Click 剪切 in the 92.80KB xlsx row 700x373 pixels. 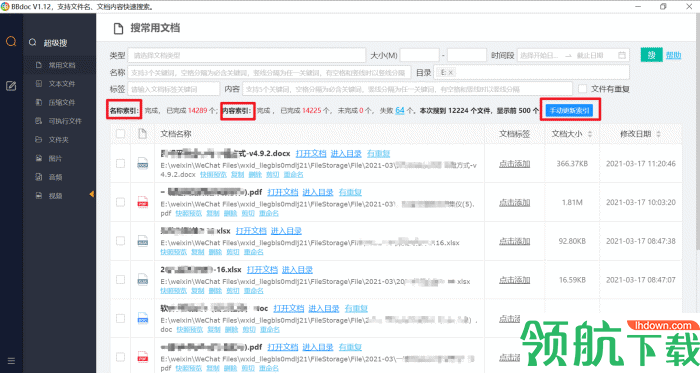tap(233, 252)
